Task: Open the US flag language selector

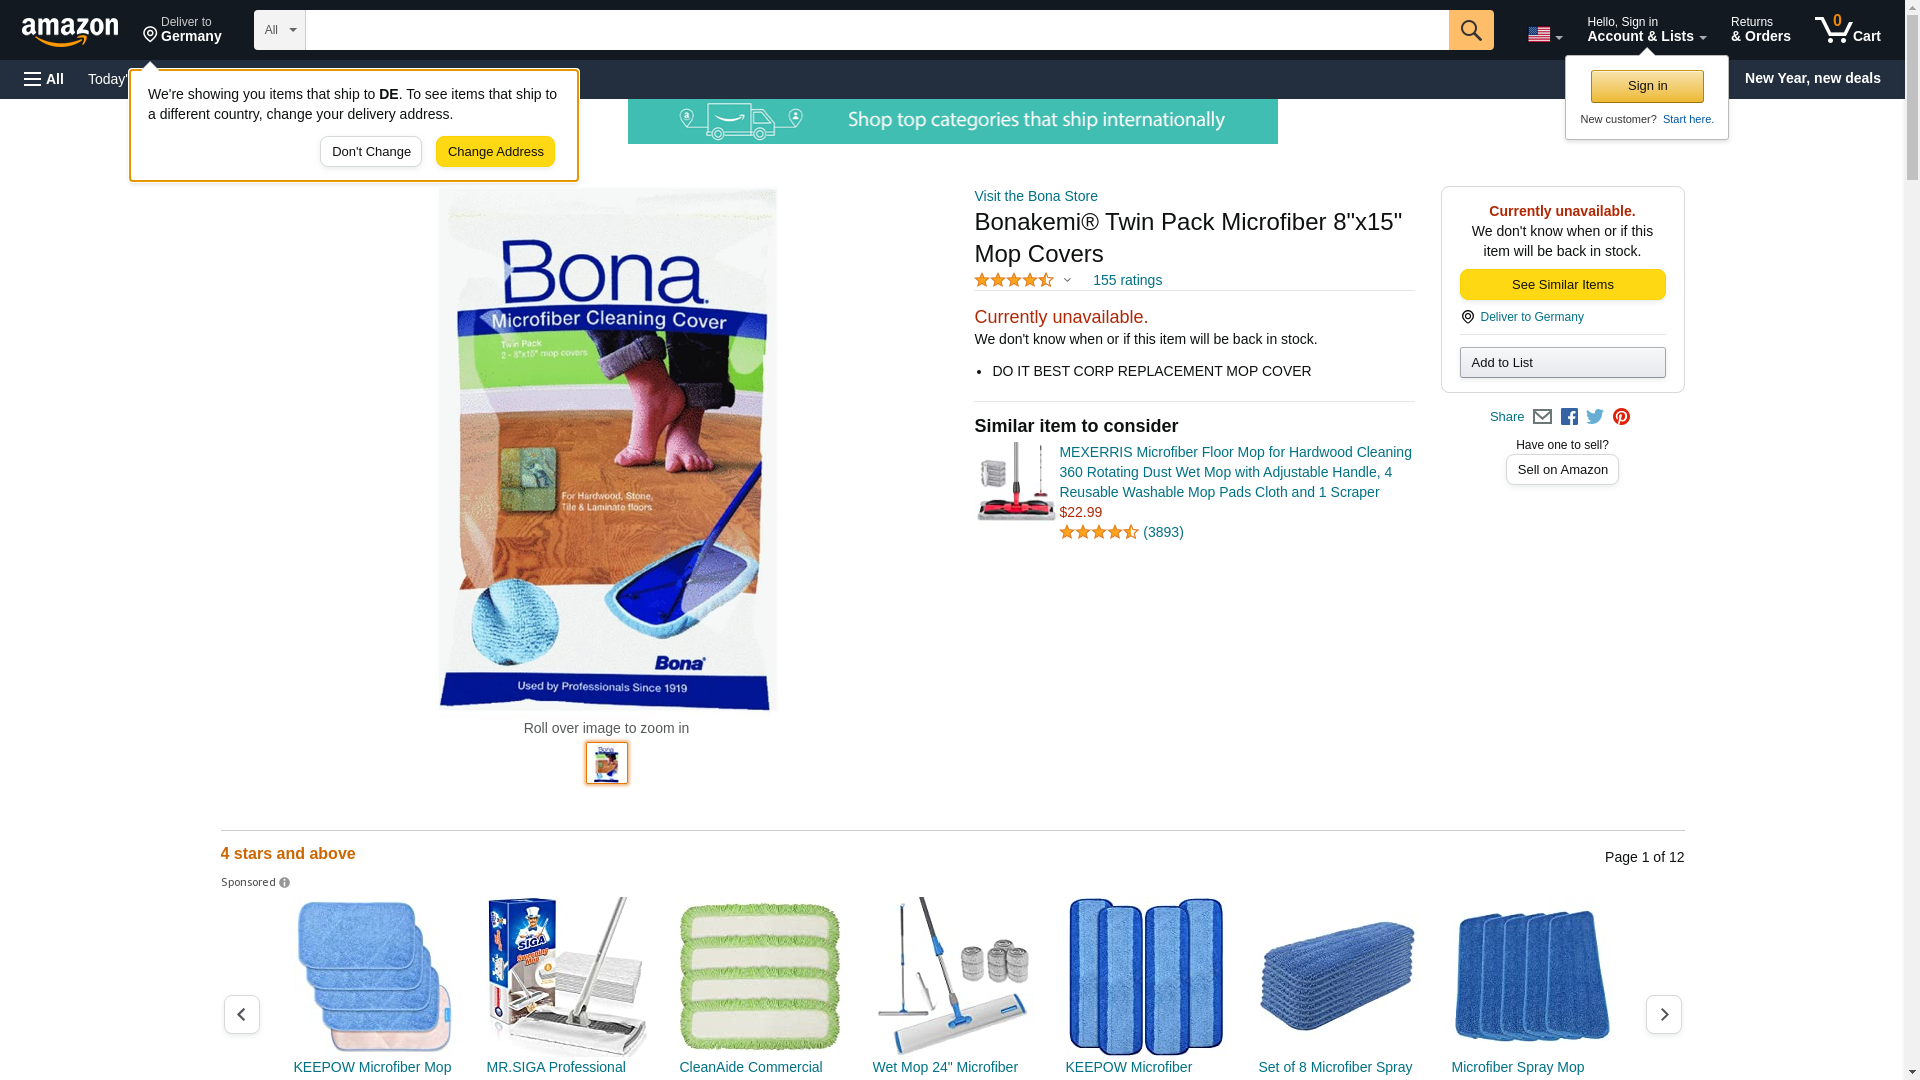Action: [1545, 34]
